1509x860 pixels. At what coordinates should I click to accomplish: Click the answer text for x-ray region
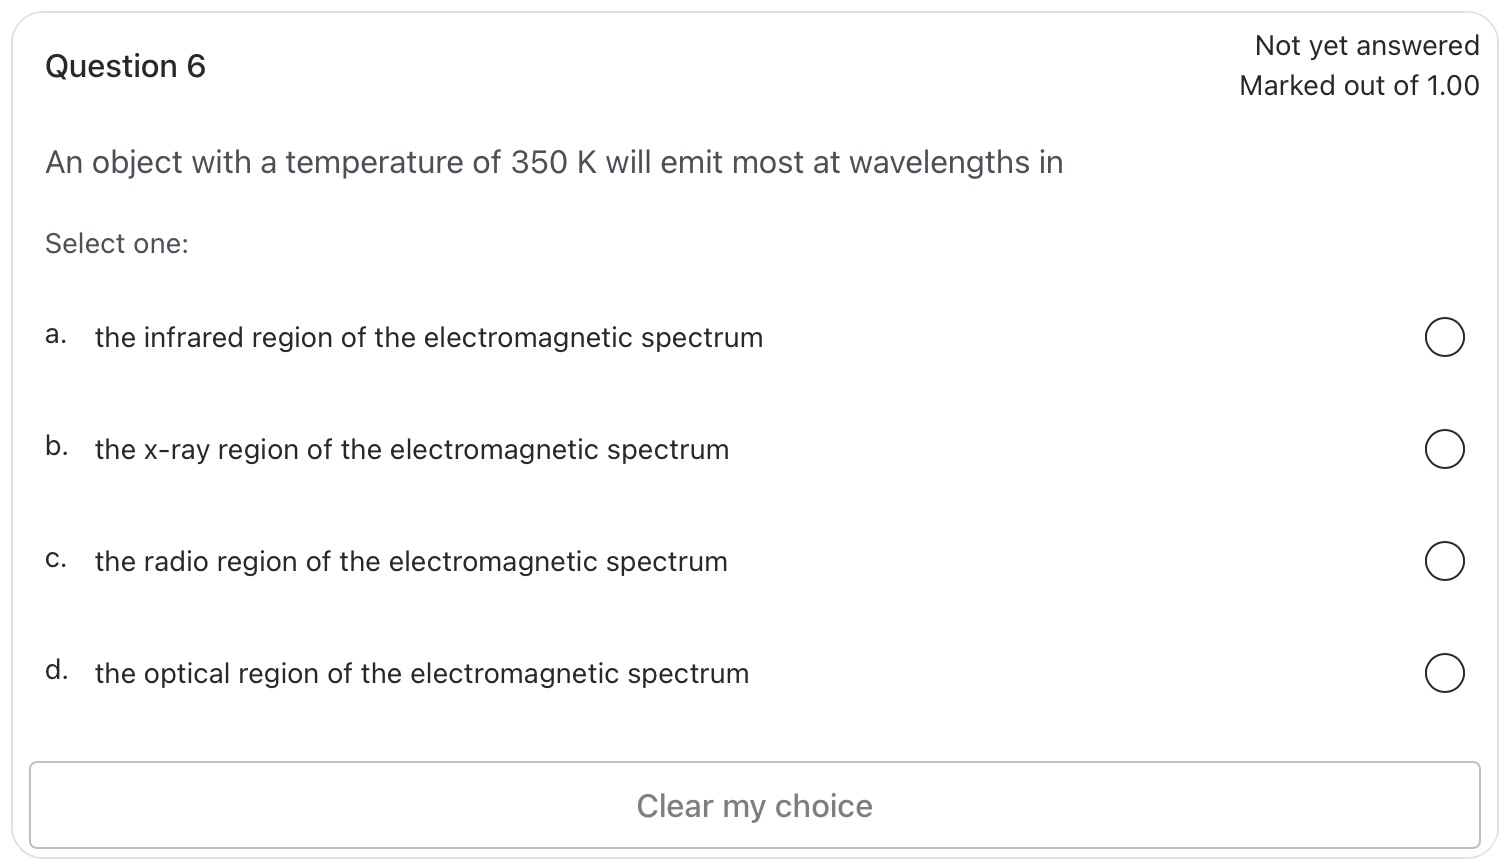(412, 450)
